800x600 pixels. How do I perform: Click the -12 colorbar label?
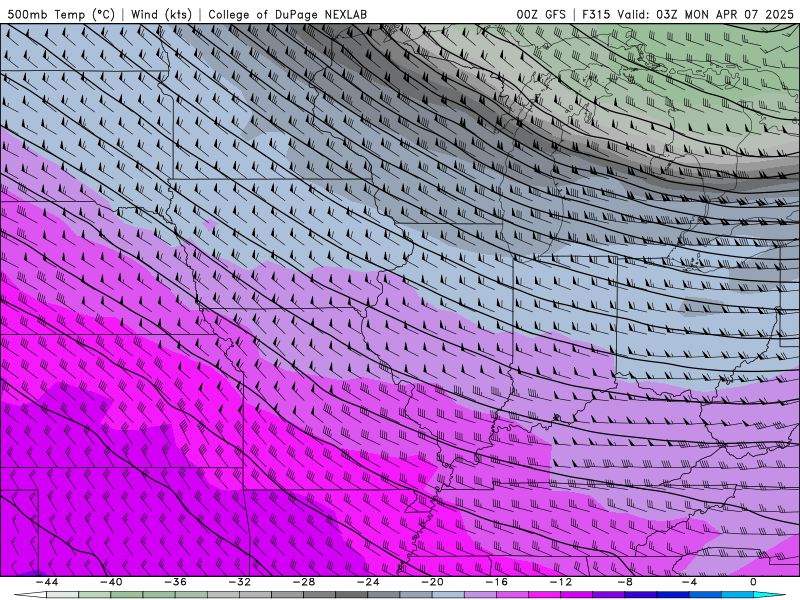[561, 582]
